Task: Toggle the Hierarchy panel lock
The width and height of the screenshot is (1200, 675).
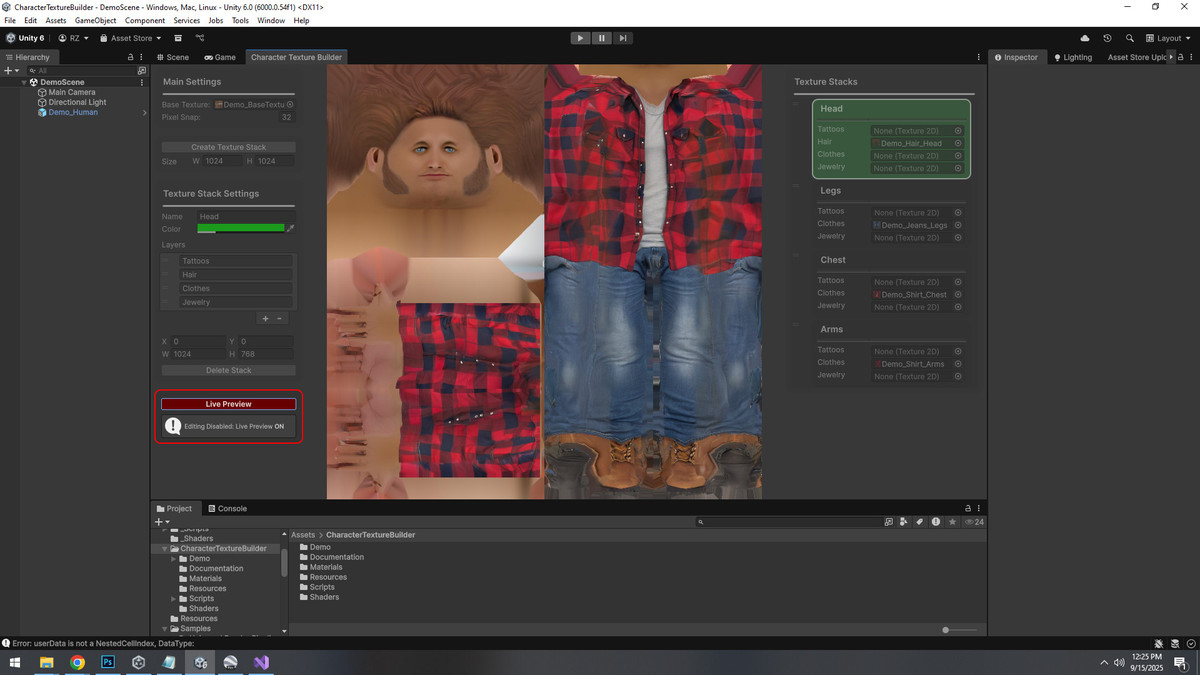Action: [x=130, y=57]
